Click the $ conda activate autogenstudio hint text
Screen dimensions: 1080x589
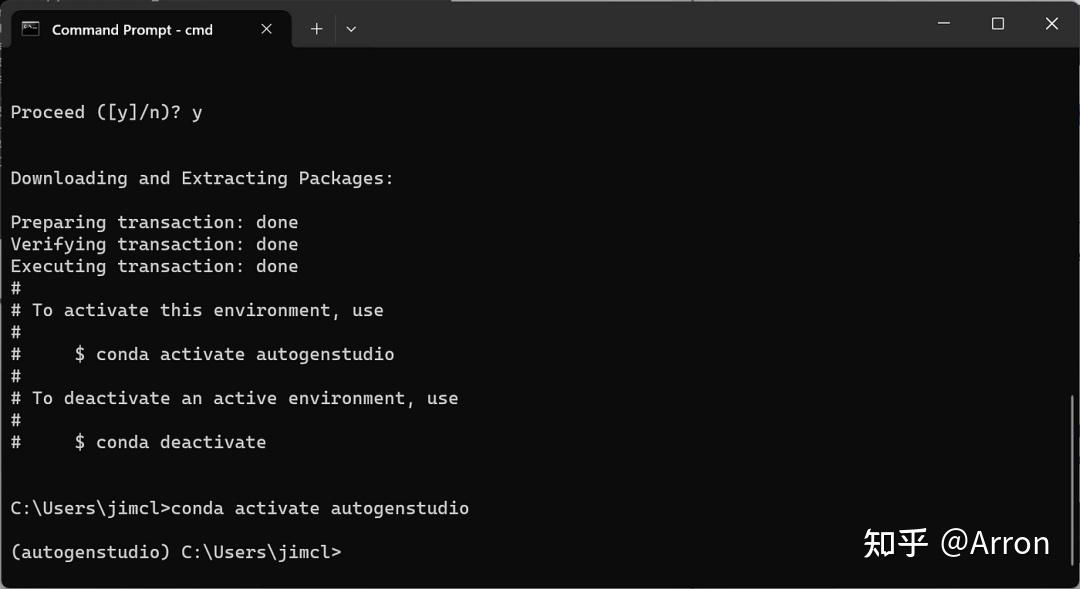pos(235,354)
